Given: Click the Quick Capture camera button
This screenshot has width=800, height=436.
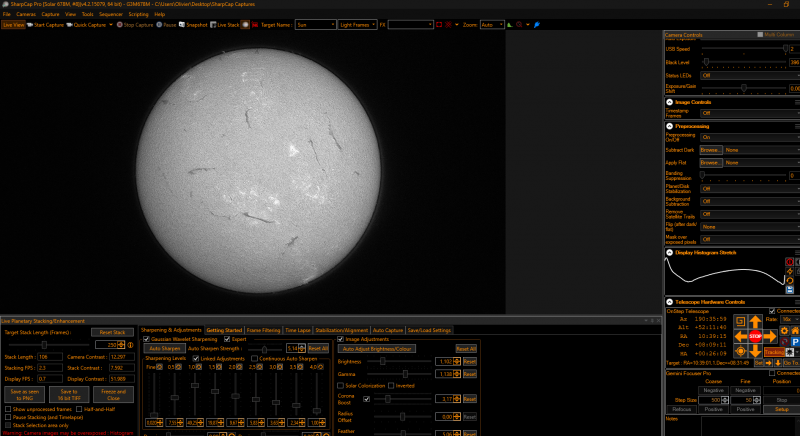Looking at the screenshot, I should [x=86, y=24].
